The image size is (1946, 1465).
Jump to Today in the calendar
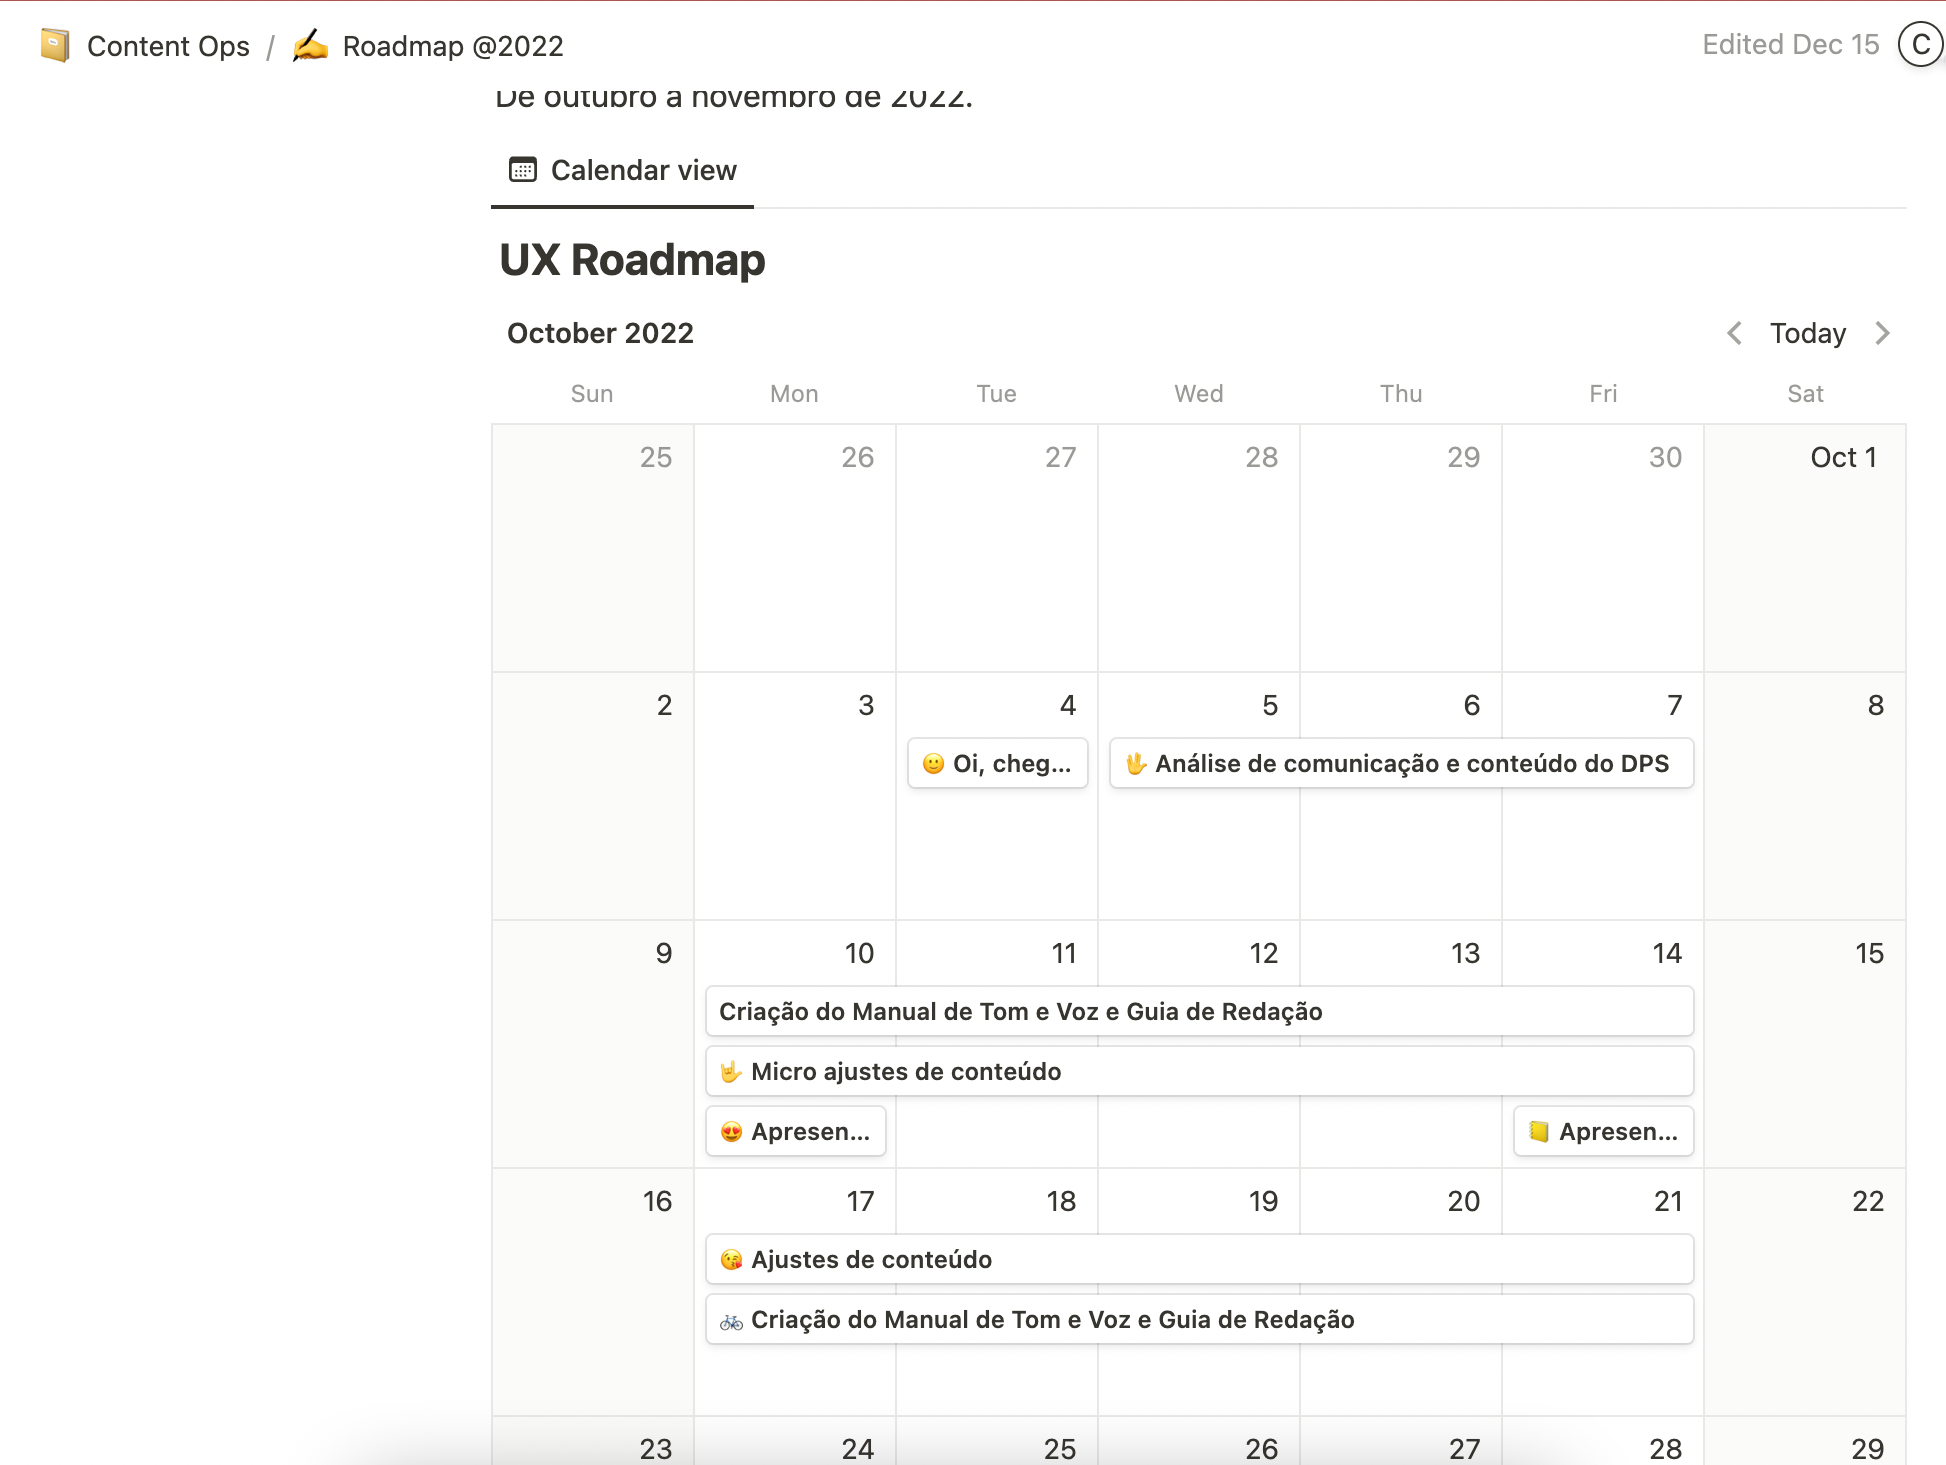(1807, 333)
